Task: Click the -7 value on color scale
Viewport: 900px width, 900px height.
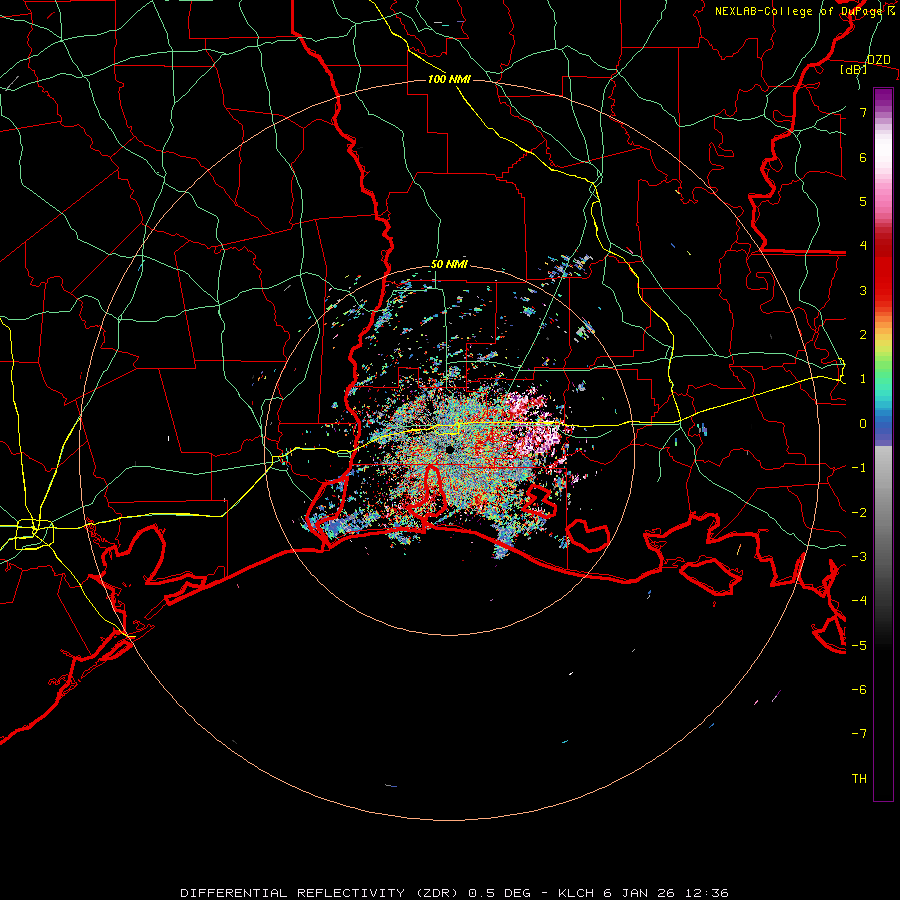Action: point(859,734)
